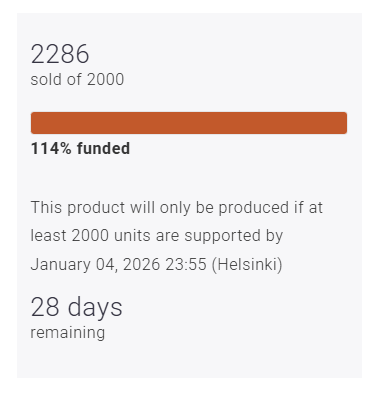This screenshot has width=369, height=396.
Task: Click the "2000" goal in "sold of 2000"
Action: pyautogui.click(x=105, y=80)
